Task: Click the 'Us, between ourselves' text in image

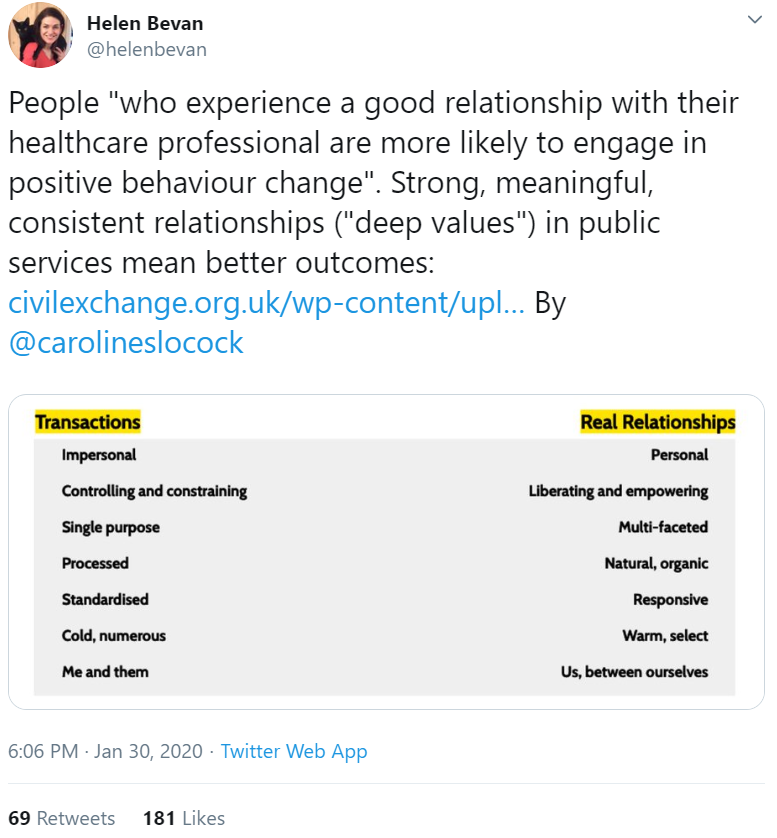Action: (634, 672)
